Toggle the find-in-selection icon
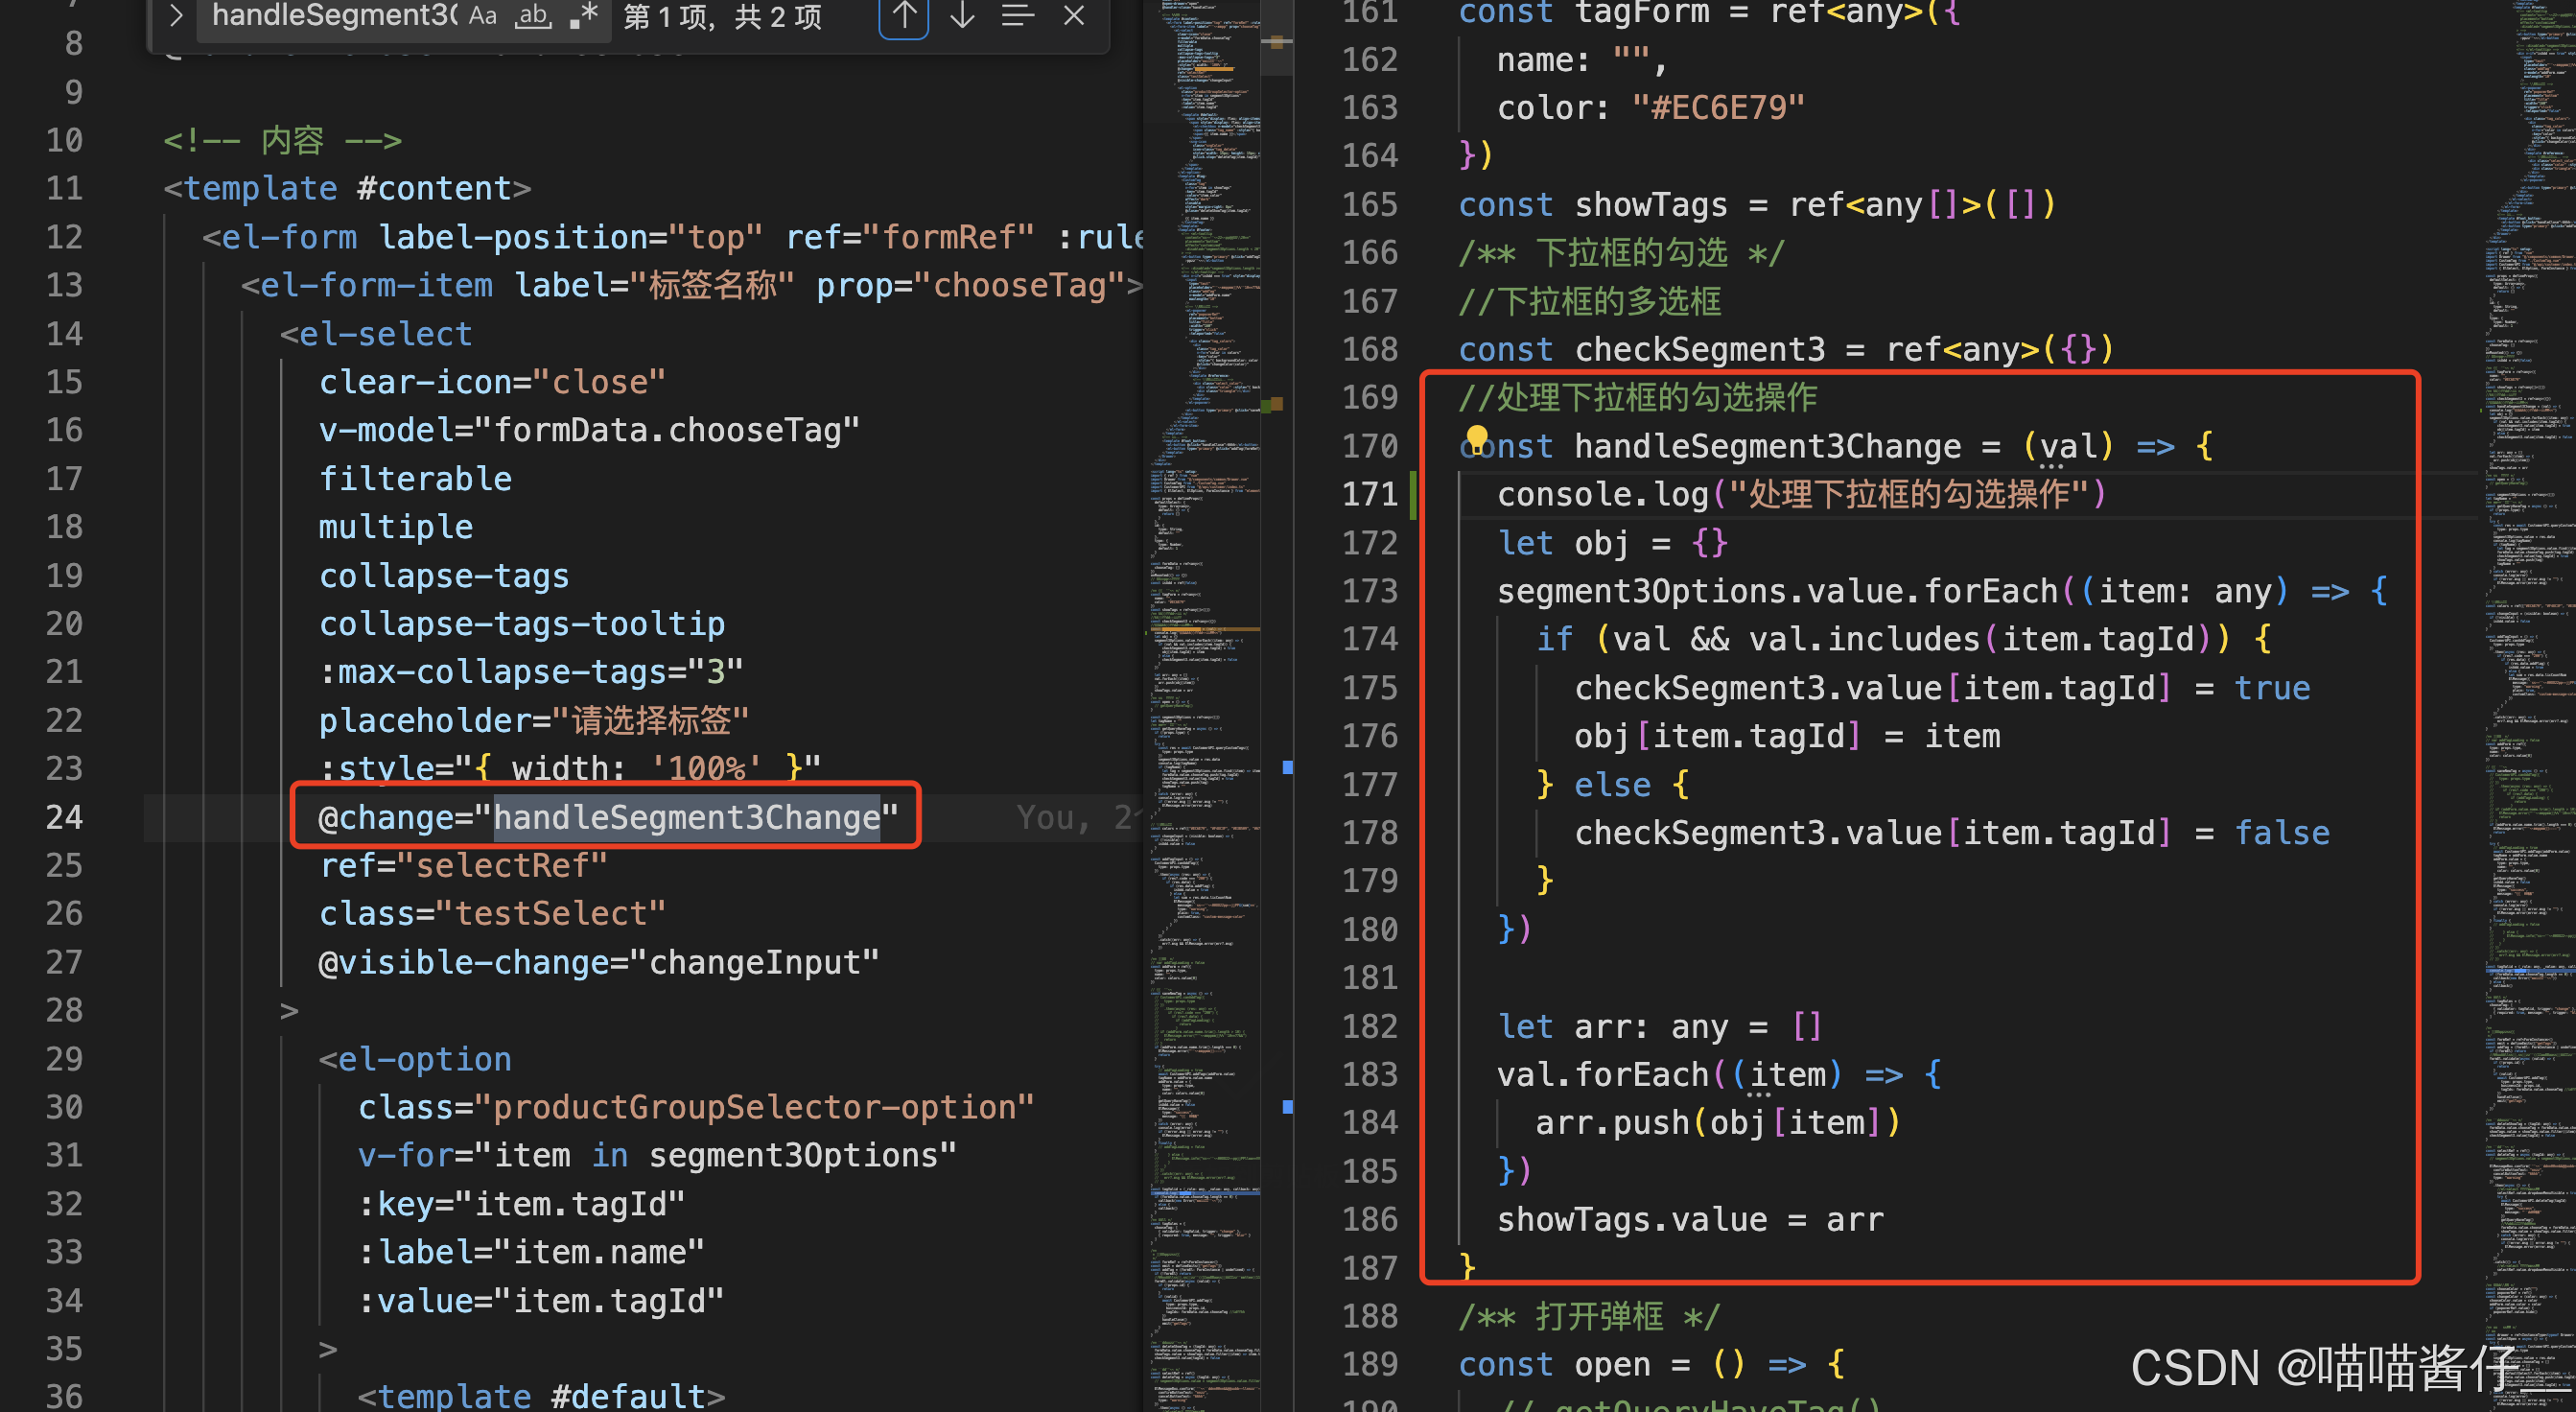Screen dimensions: 2576x1412 point(1018,16)
